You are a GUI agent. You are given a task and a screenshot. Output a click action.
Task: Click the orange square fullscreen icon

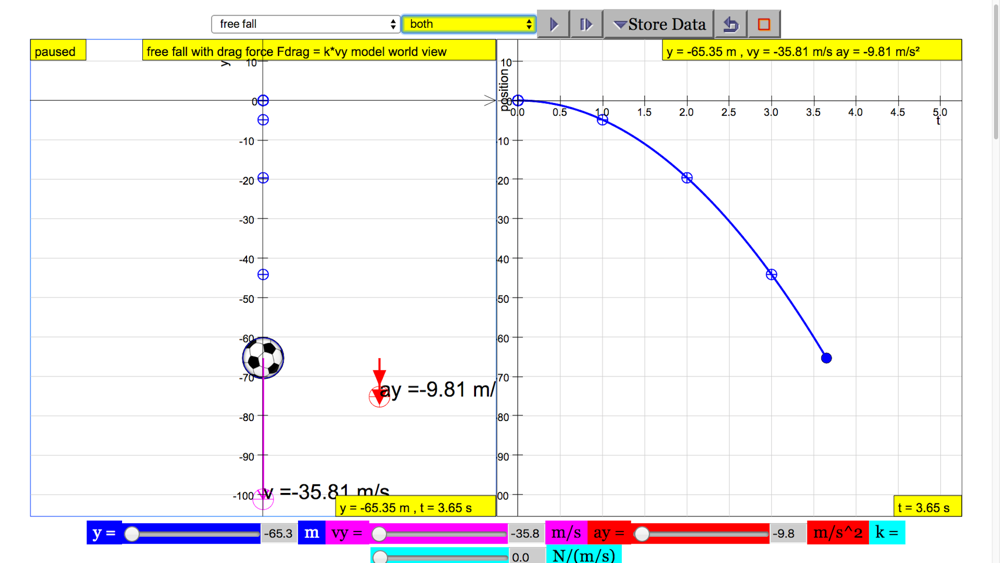coord(764,24)
